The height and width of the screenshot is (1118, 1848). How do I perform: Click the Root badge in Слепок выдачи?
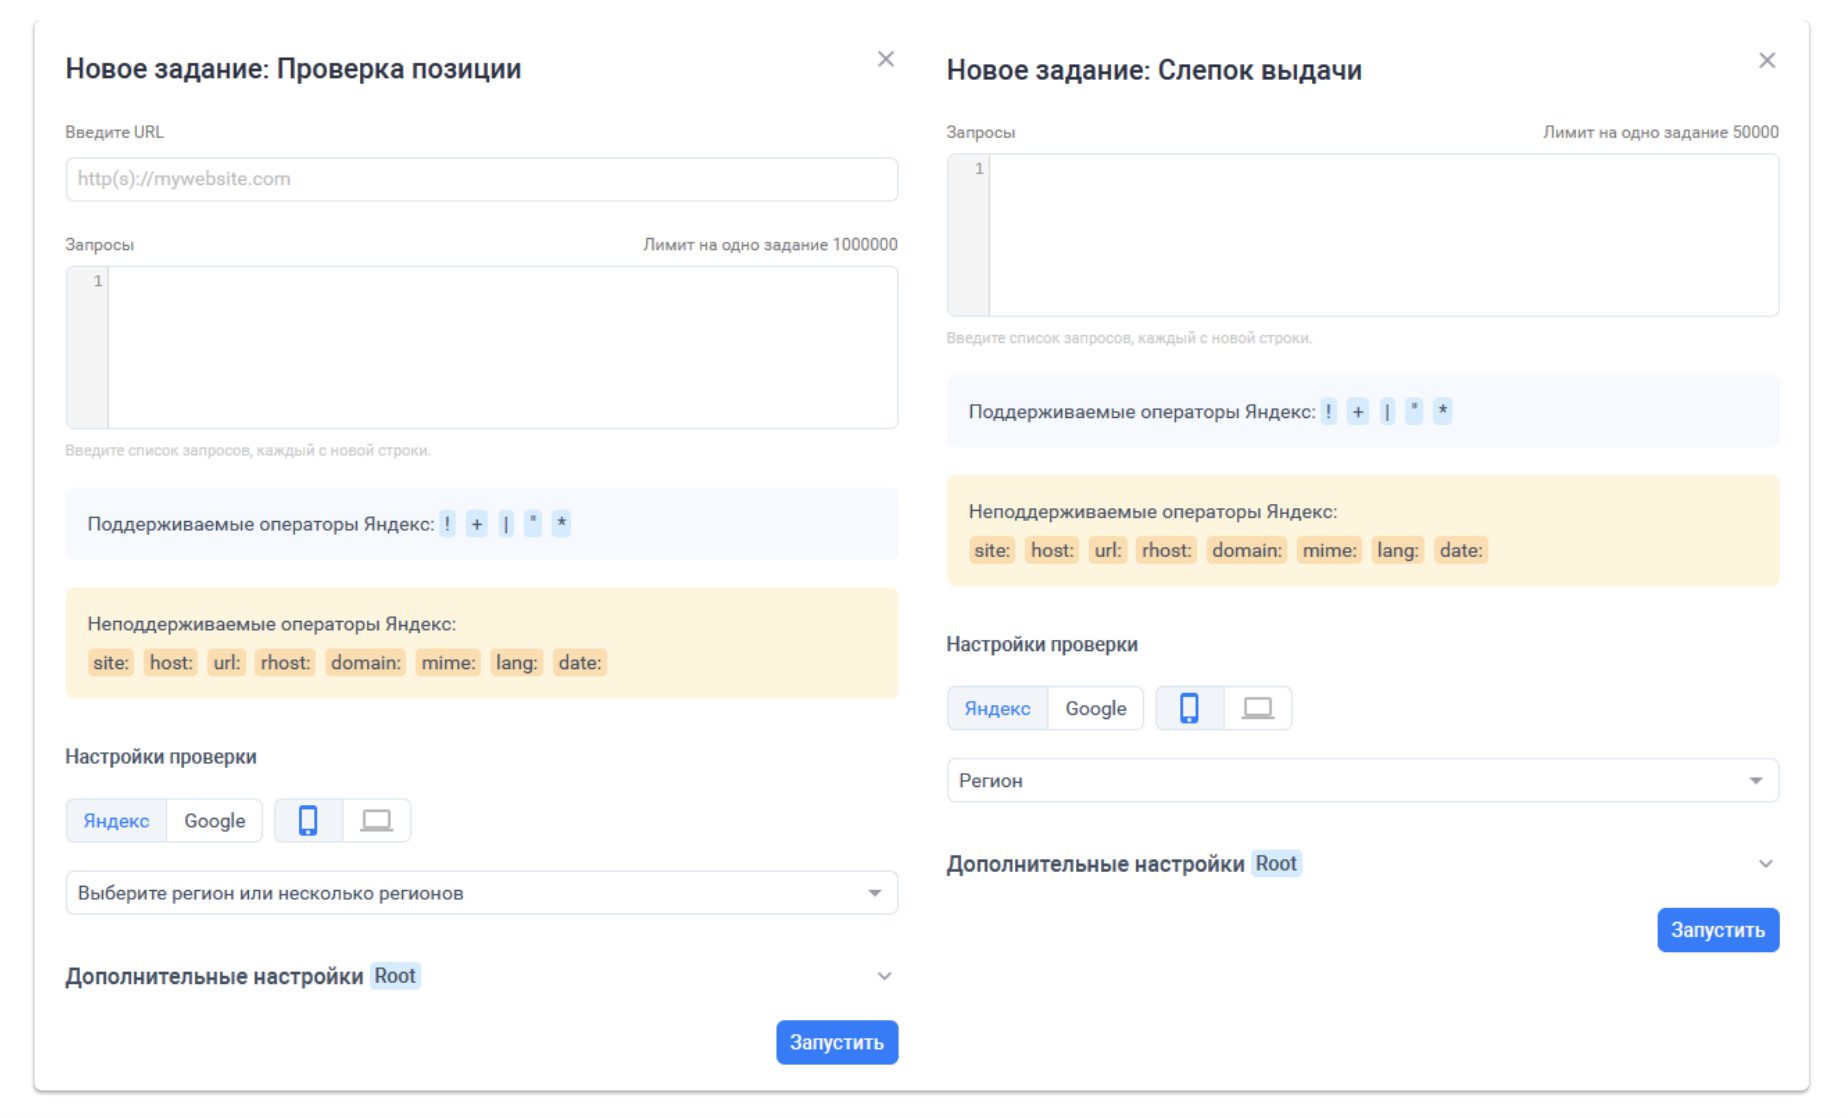pyautogui.click(x=1276, y=864)
